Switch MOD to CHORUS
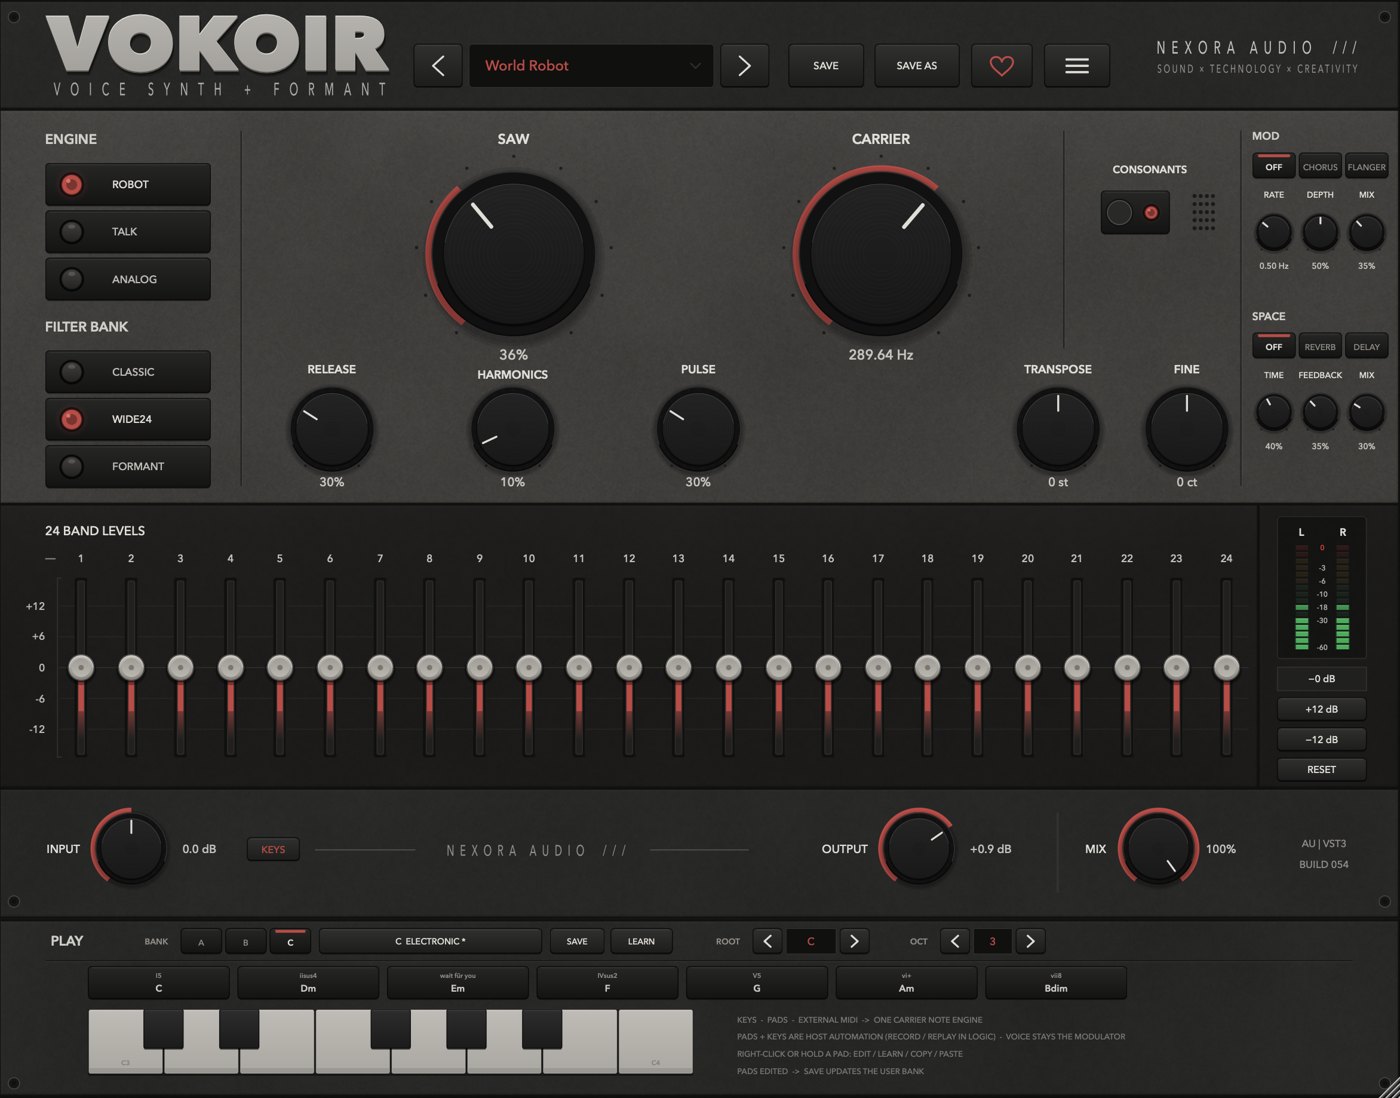 [x=1320, y=166]
